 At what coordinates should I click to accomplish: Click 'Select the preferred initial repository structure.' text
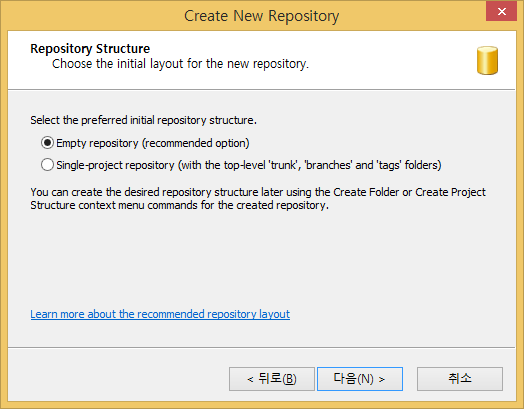tap(143, 120)
